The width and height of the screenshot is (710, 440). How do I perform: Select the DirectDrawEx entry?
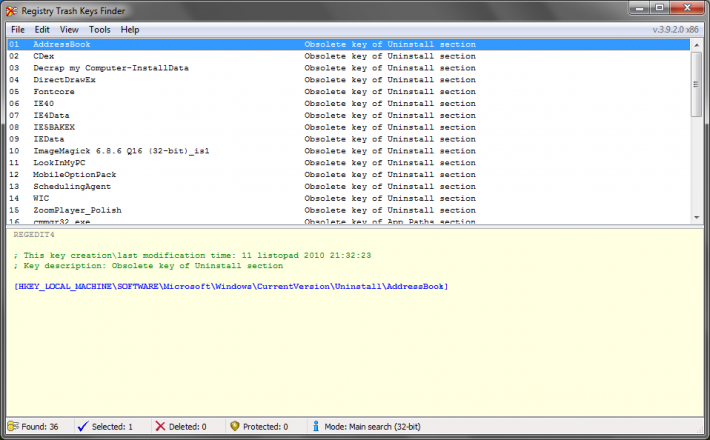[349, 80]
